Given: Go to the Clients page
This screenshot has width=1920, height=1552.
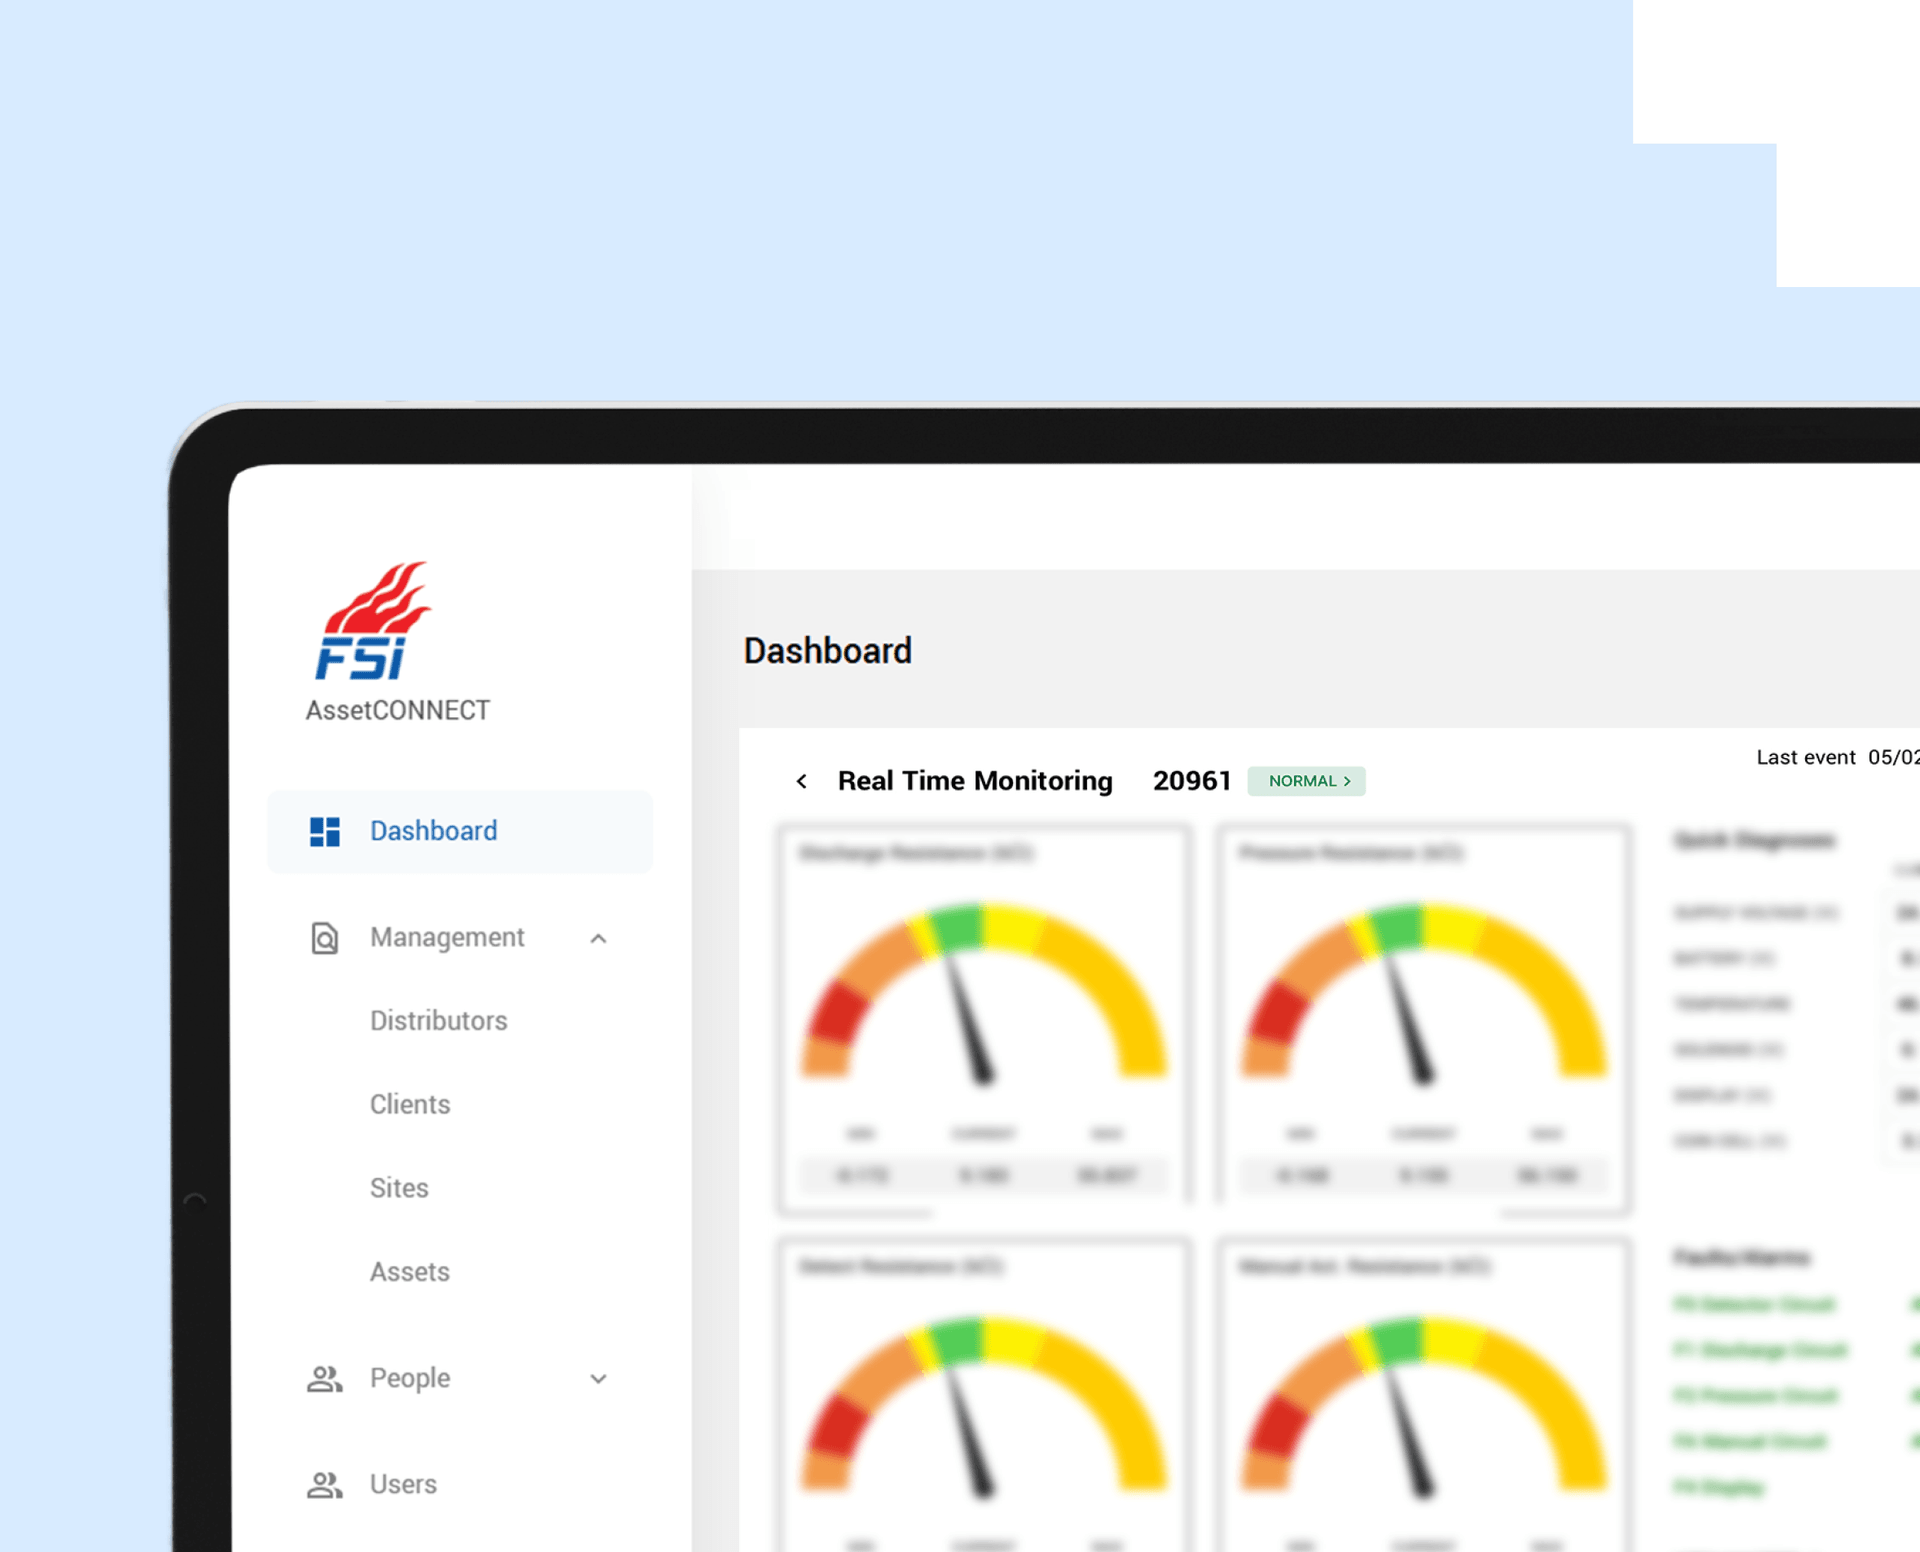Looking at the screenshot, I should point(410,1104).
